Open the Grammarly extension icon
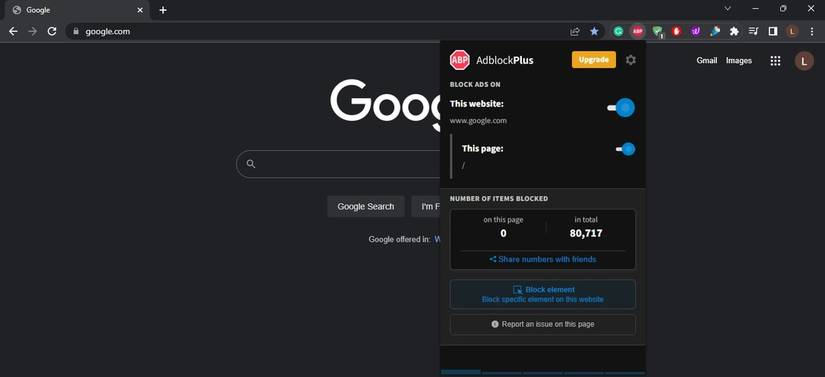Viewport: 825px width, 377px height. (x=619, y=32)
